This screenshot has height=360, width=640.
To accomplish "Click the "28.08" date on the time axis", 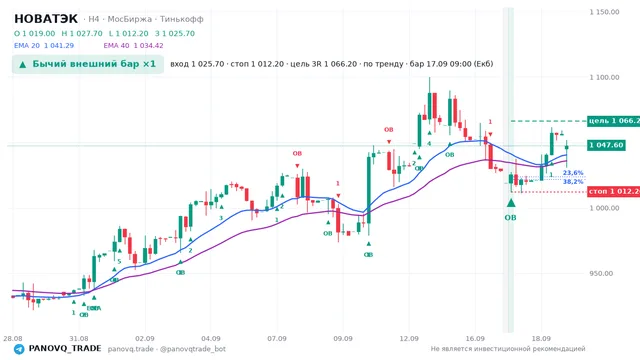I will [x=13, y=339].
